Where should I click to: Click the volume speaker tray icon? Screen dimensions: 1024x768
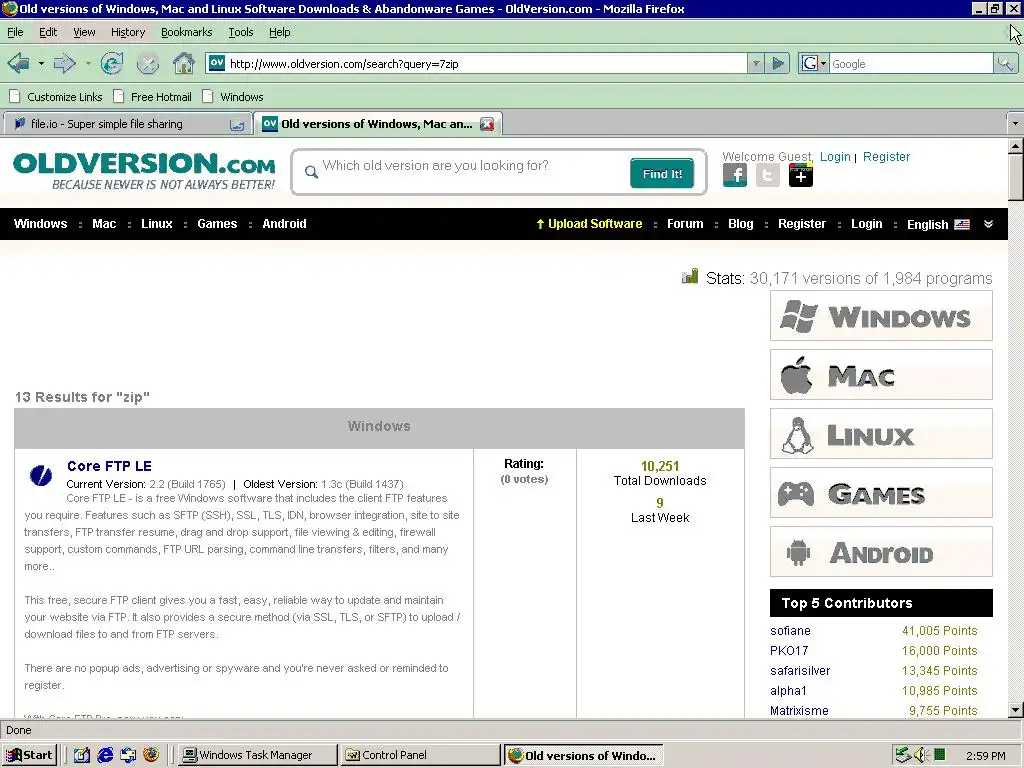(921, 755)
